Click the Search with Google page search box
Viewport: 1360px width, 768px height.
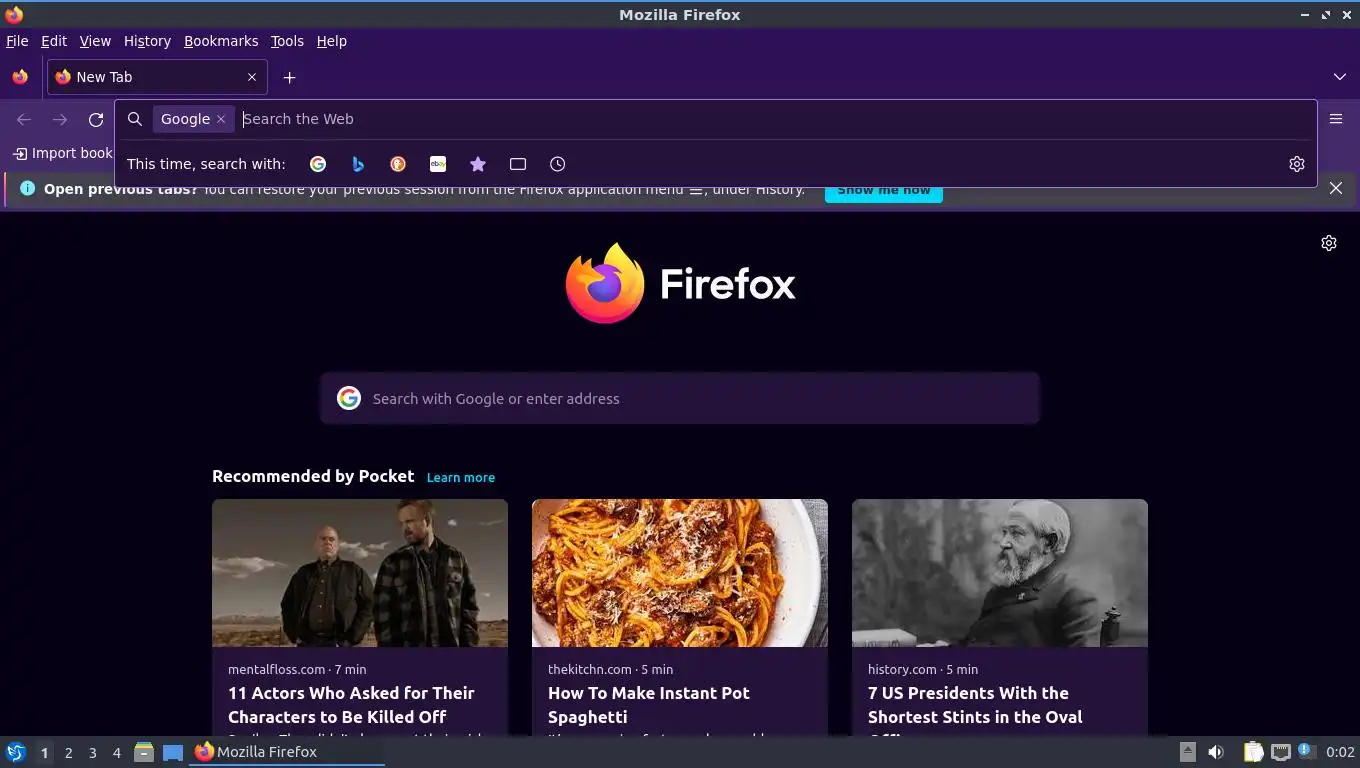(680, 398)
